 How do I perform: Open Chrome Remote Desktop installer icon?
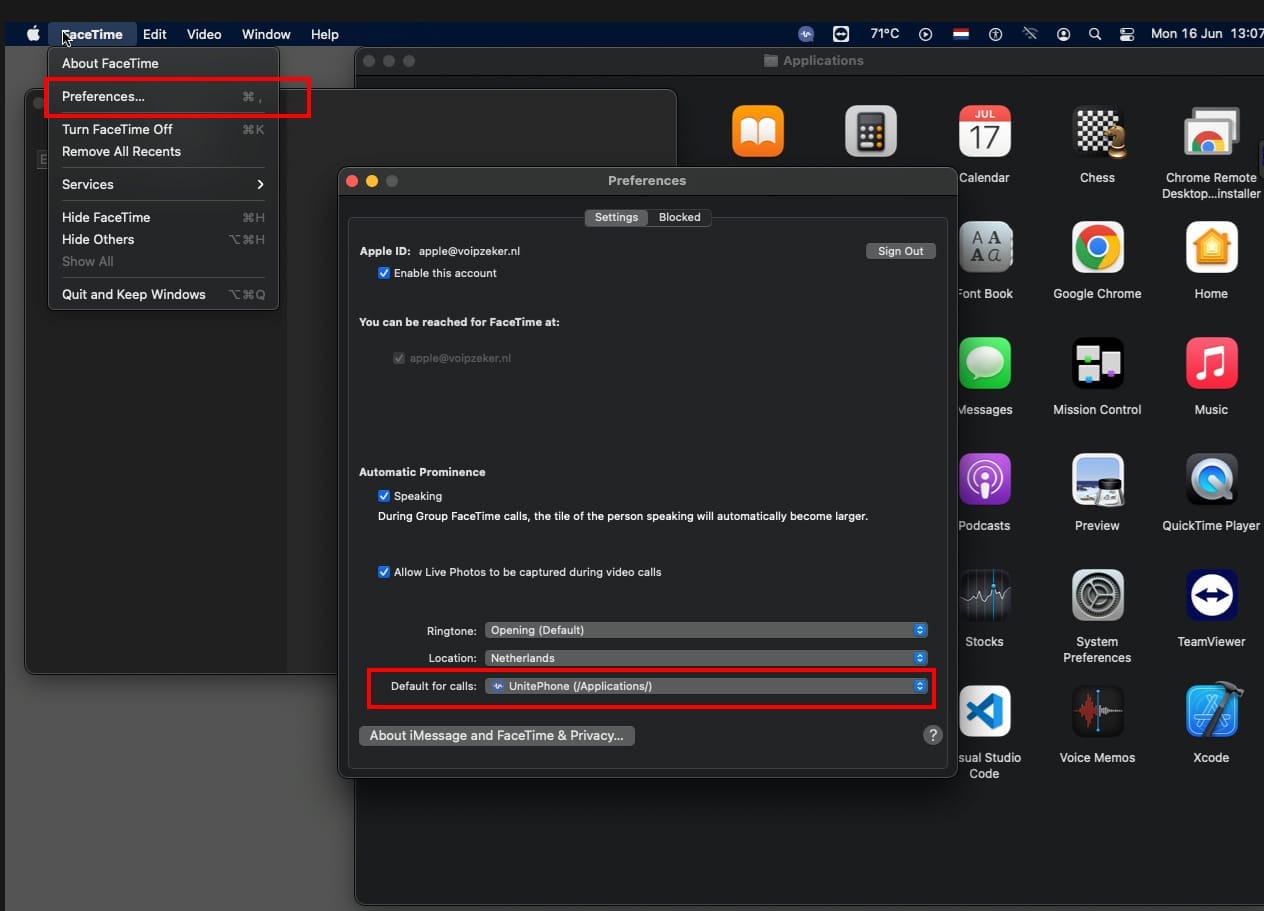(x=1211, y=131)
